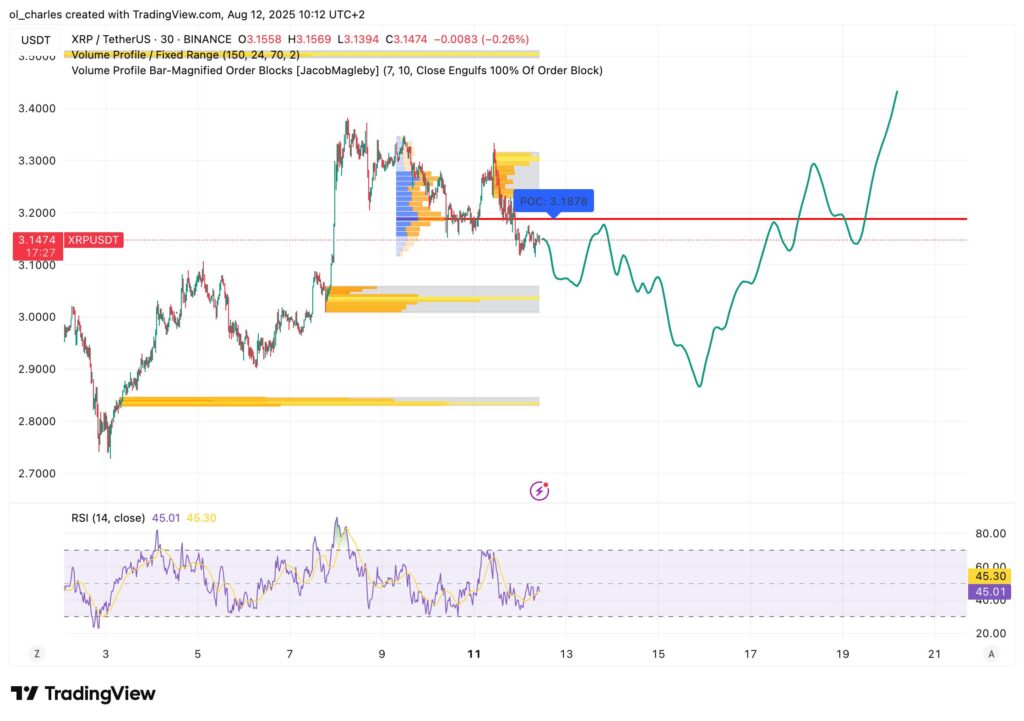Click the red XRPUSDT price tag on the axis
This screenshot has height=721, width=1024.
[x=91, y=240]
